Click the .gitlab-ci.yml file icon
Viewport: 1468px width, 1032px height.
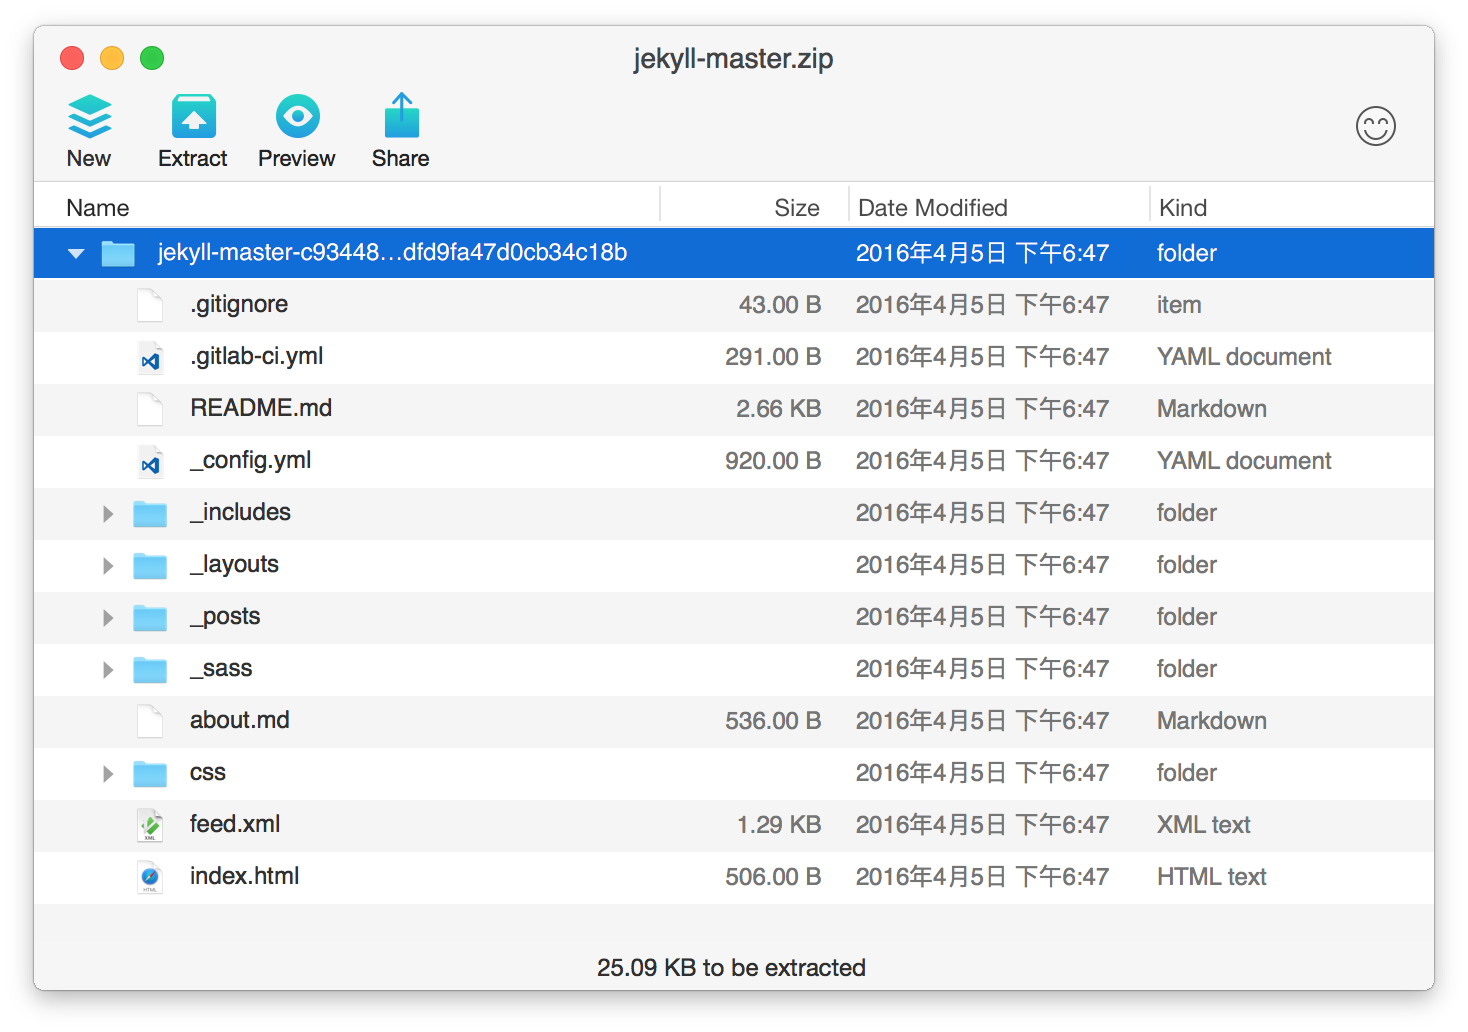tap(150, 358)
